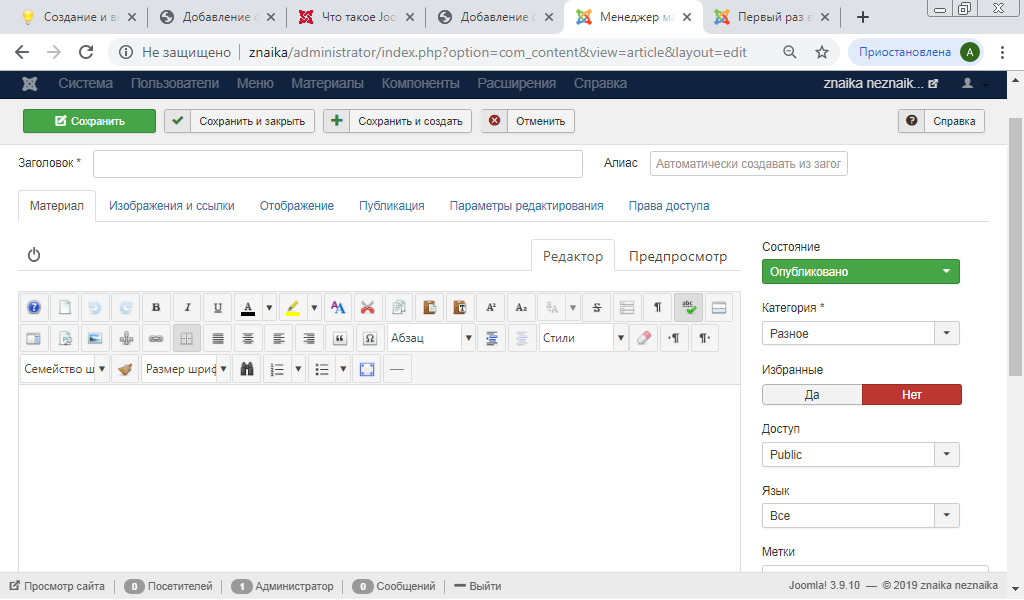Apply the black font color button

pyautogui.click(x=248, y=308)
